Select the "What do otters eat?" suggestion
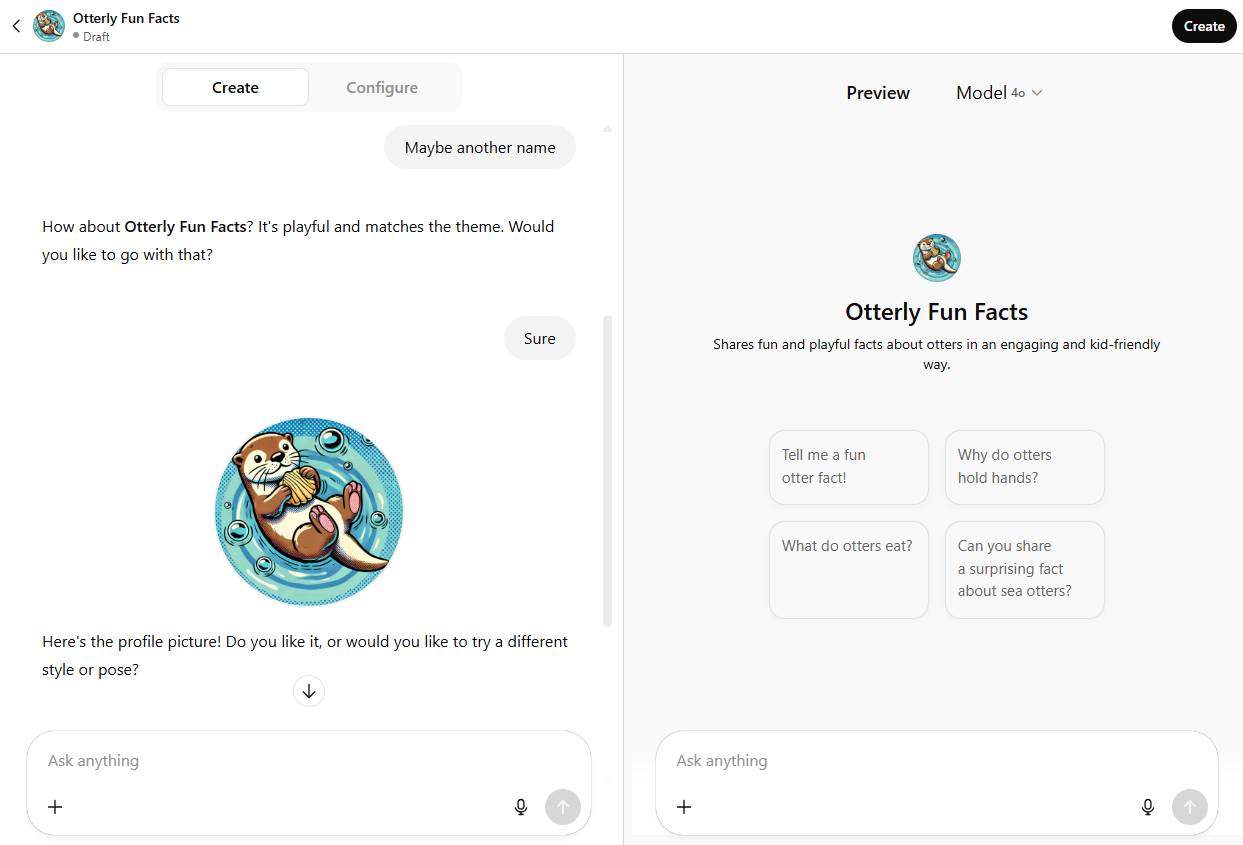This screenshot has height=845, width=1243. pos(848,569)
